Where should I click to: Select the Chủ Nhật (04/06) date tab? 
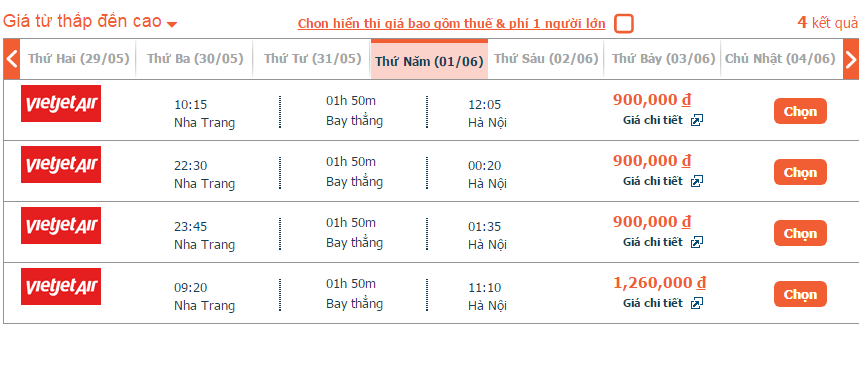point(780,59)
